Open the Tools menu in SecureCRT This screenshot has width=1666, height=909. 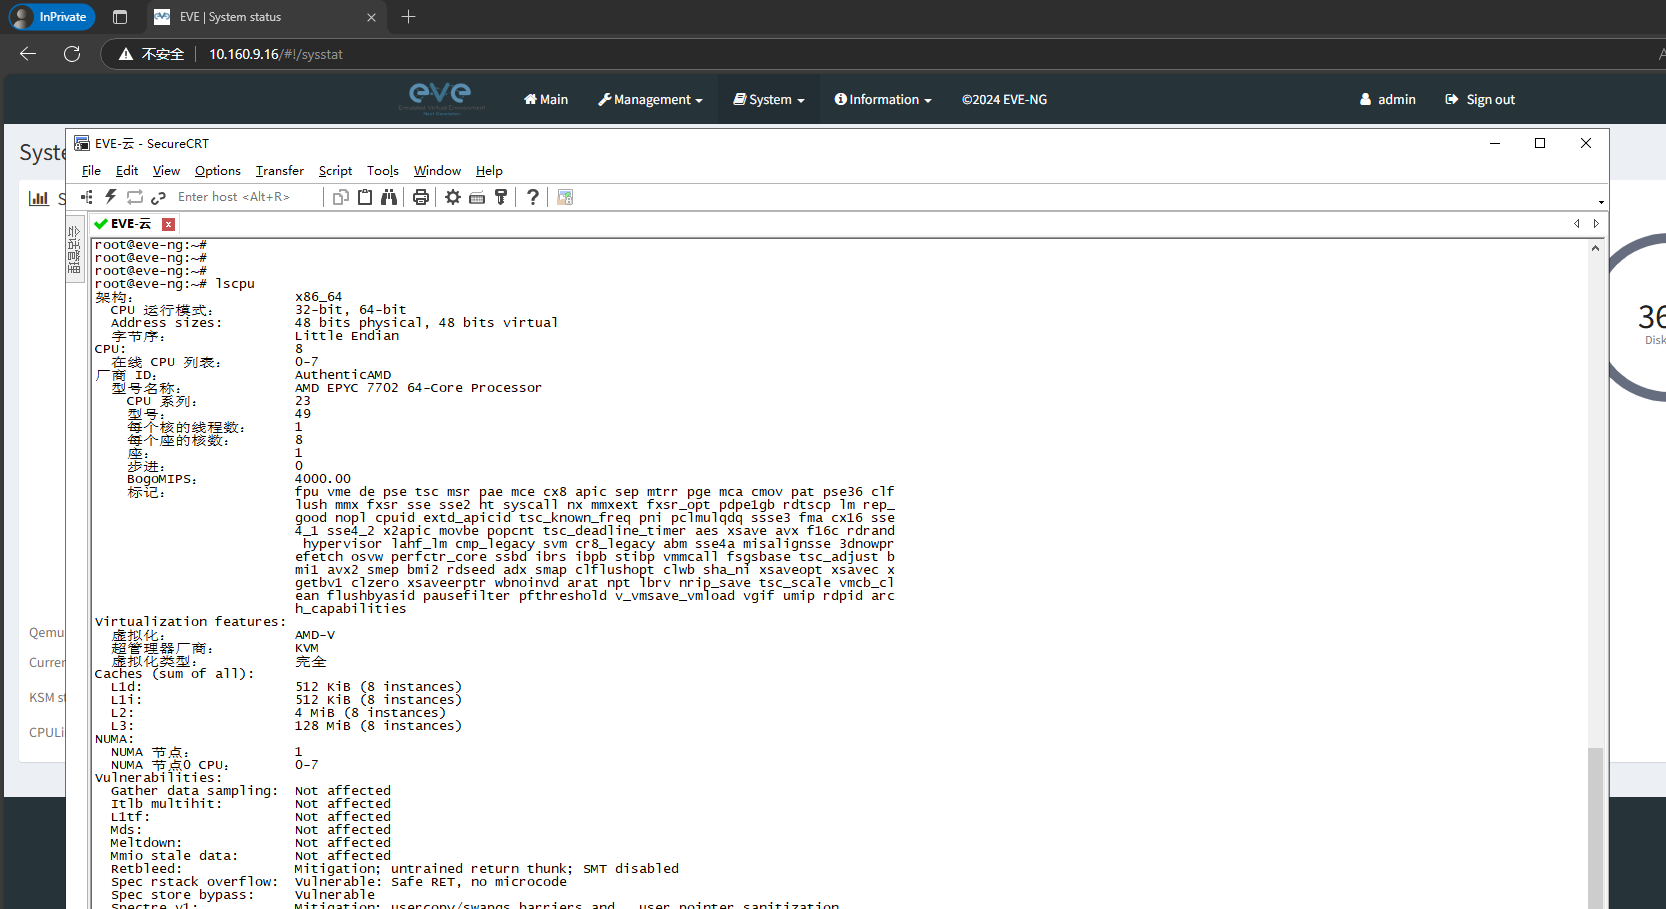click(383, 171)
